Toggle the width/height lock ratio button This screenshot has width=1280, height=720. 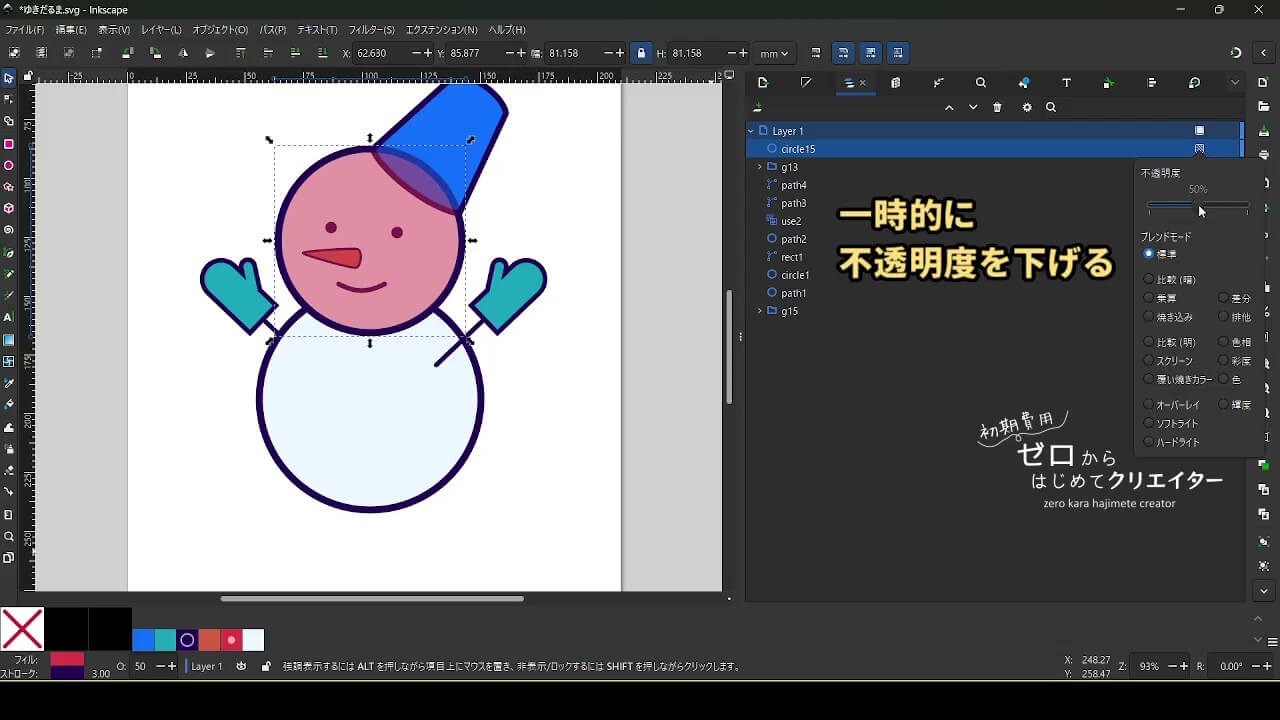[641, 53]
